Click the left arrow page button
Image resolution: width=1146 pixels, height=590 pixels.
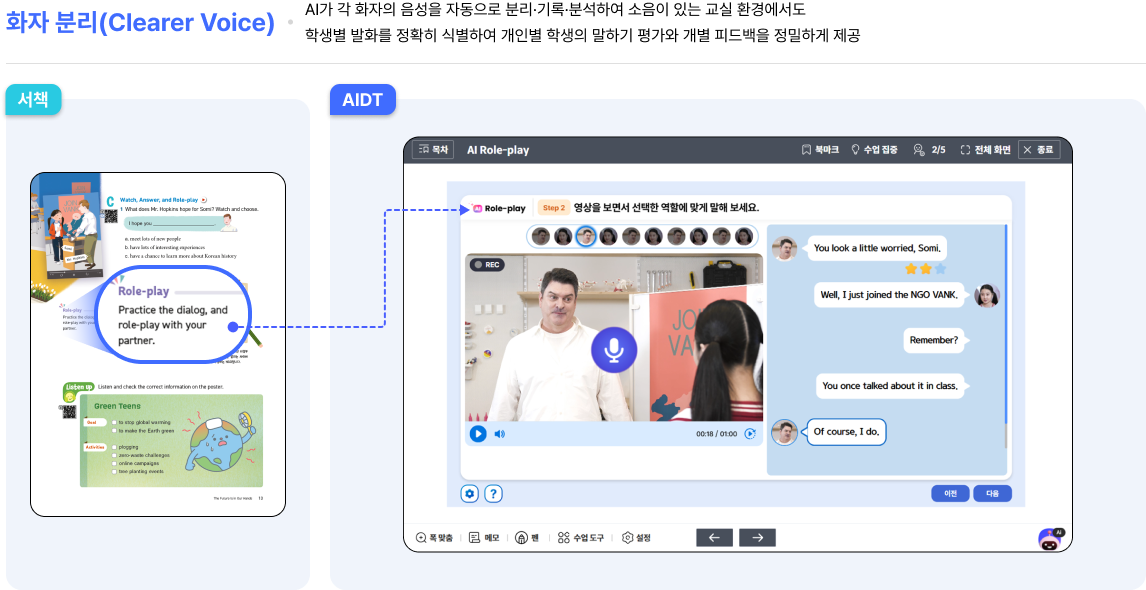(x=715, y=538)
